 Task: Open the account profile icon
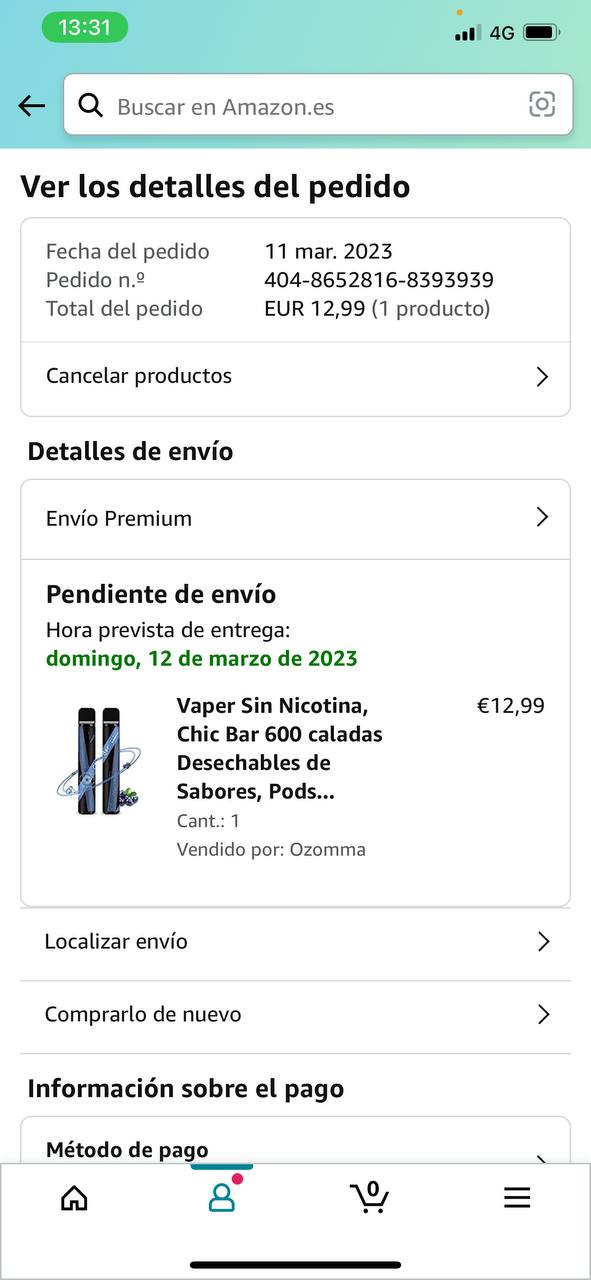click(x=222, y=1196)
